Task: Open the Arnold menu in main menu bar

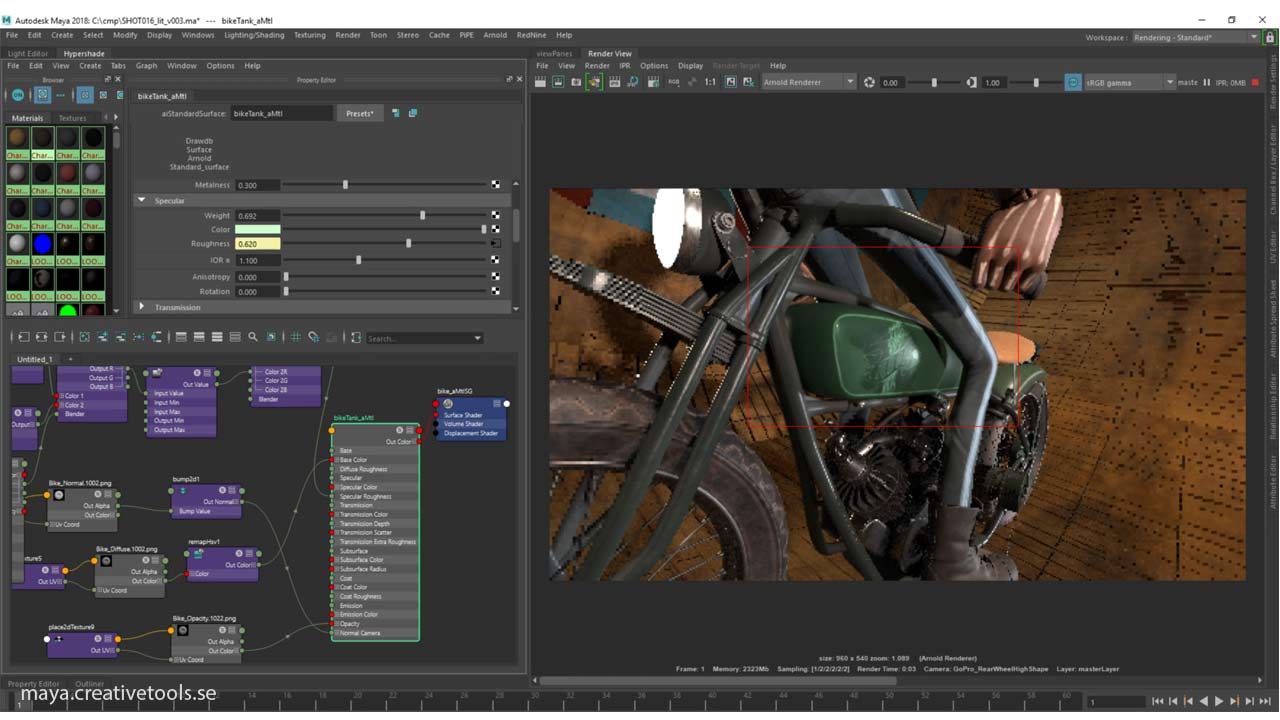Action: click(x=495, y=35)
